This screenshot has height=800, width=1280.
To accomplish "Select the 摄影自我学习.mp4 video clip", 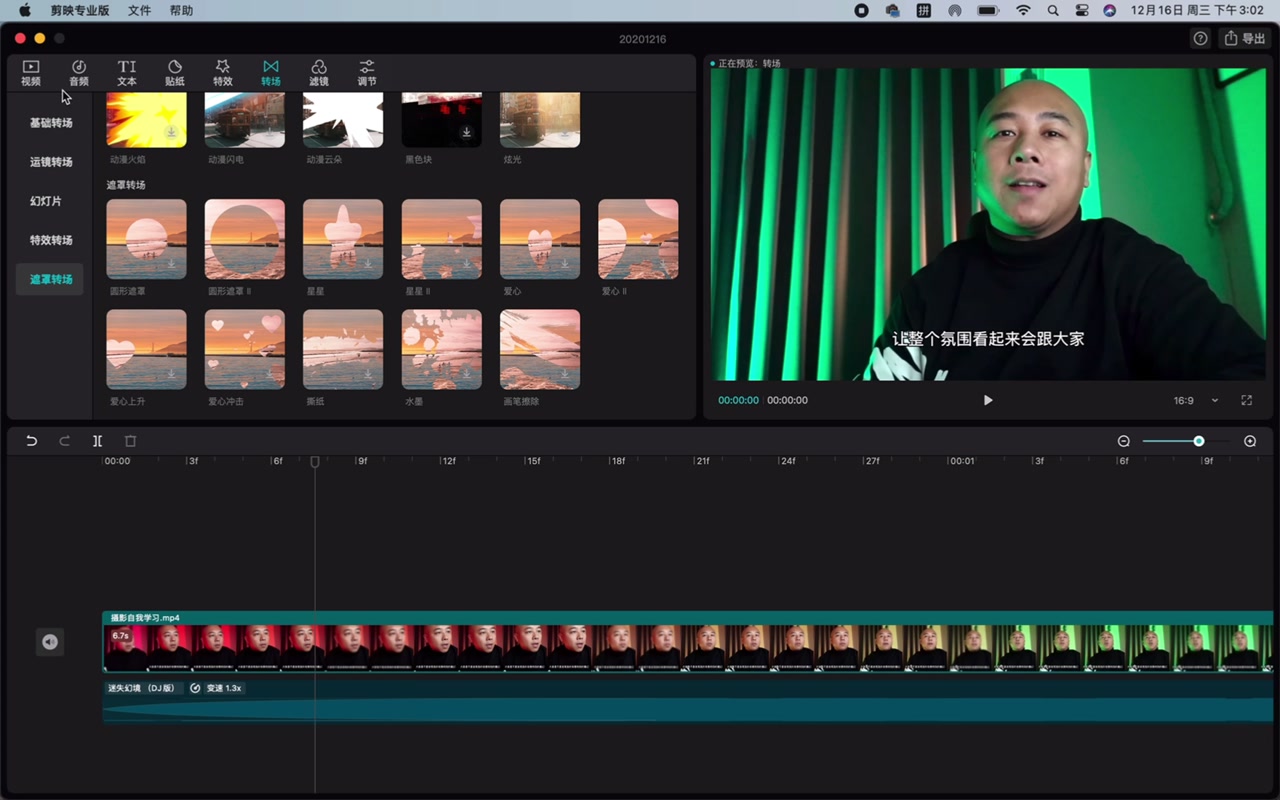I will click(x=688, y=642).
